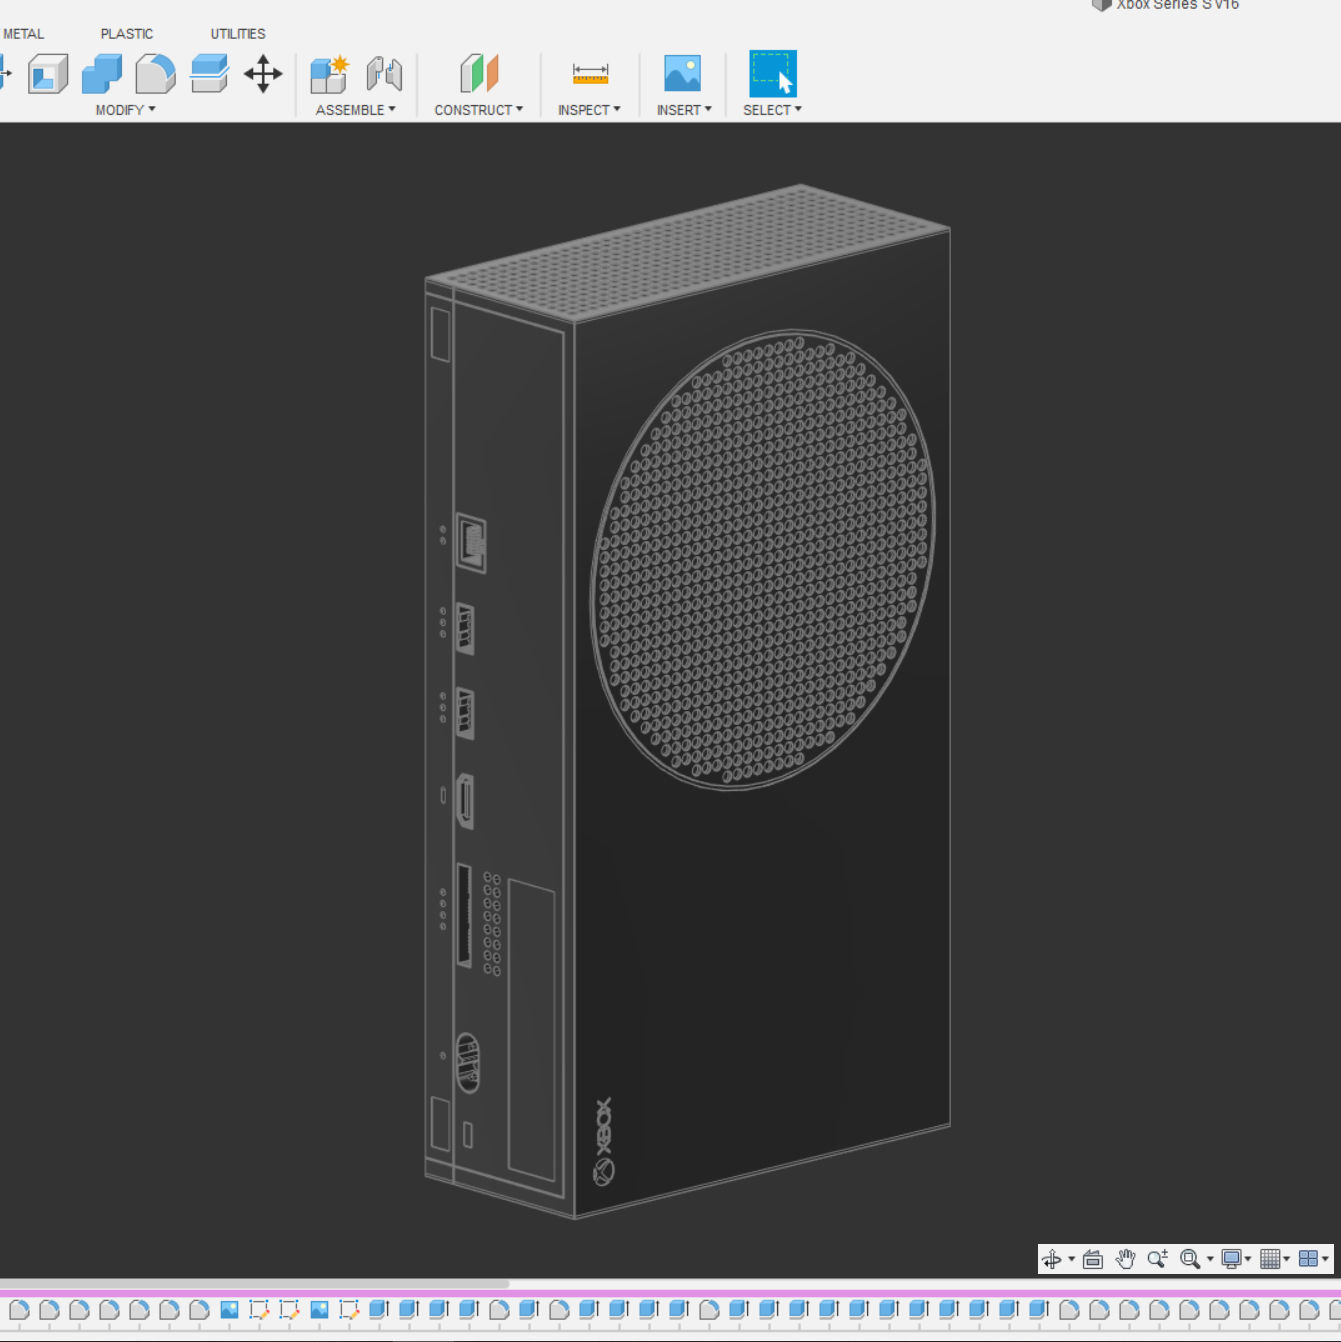
Task: Switch to the PLASTIC tab
Action: click(126, 33)
